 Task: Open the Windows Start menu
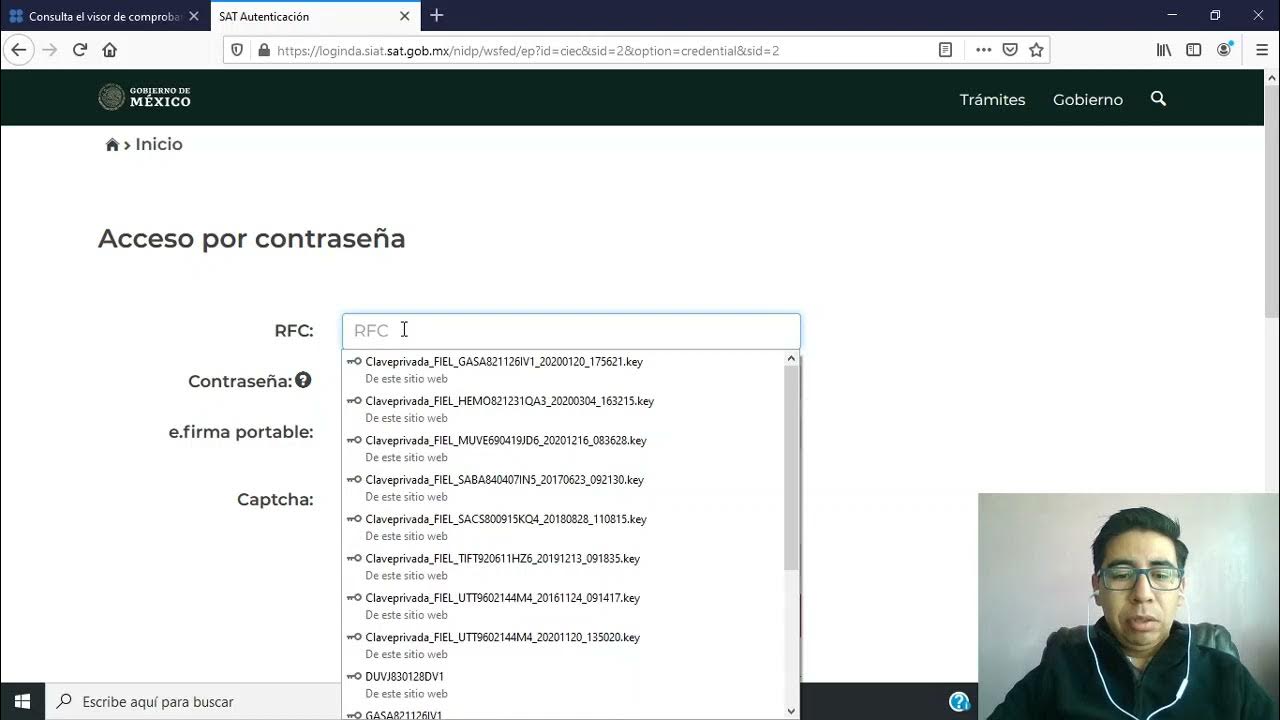22,701
